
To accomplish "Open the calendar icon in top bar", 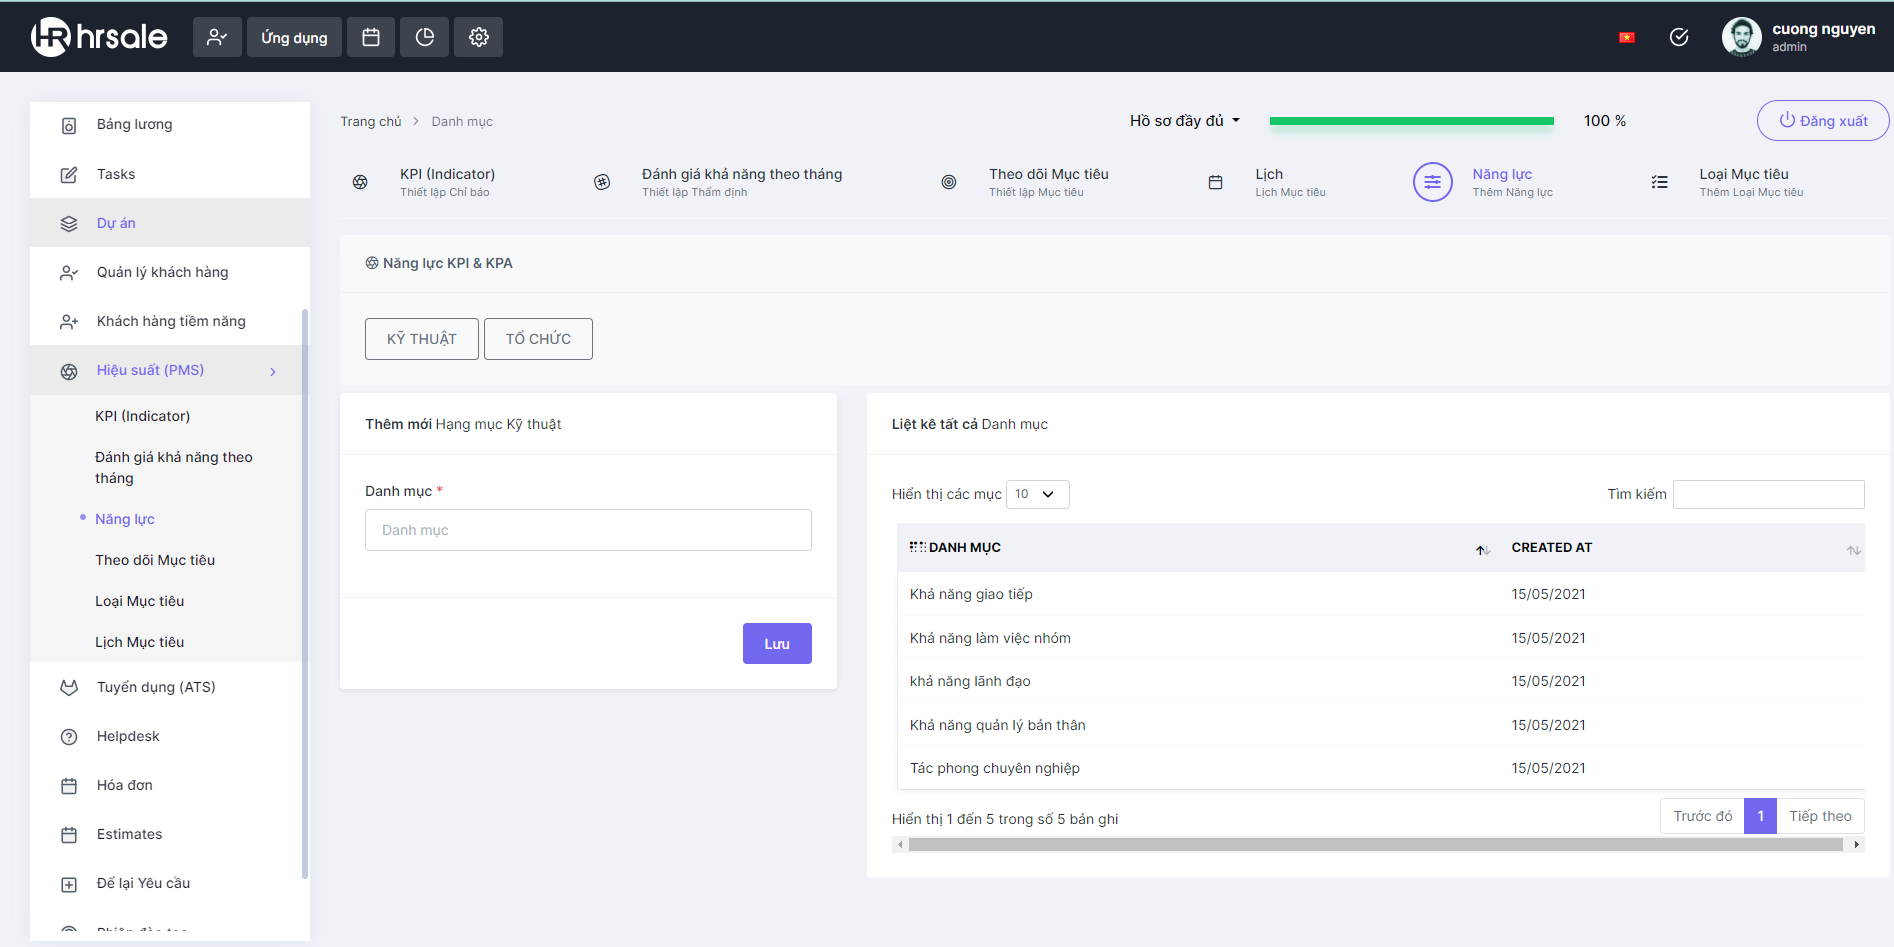I will [371, 37].
